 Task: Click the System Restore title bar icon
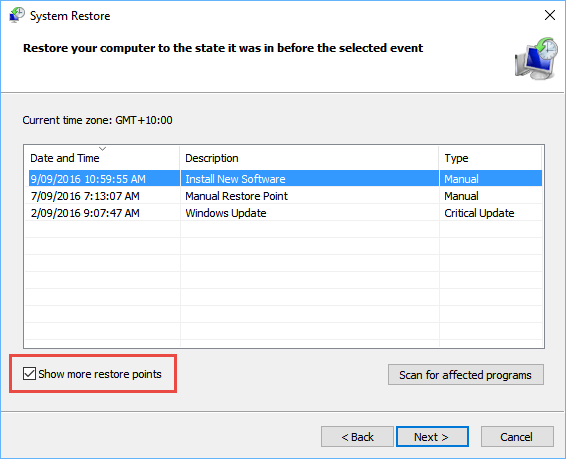(x=17, y=15)
